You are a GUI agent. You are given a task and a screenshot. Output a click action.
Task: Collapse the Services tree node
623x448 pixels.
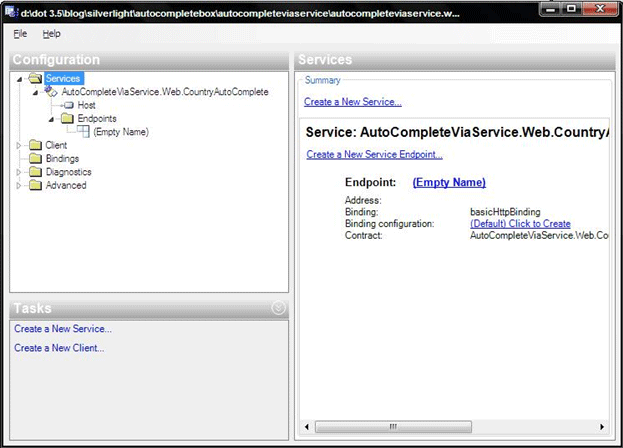(x=20, y=78)
